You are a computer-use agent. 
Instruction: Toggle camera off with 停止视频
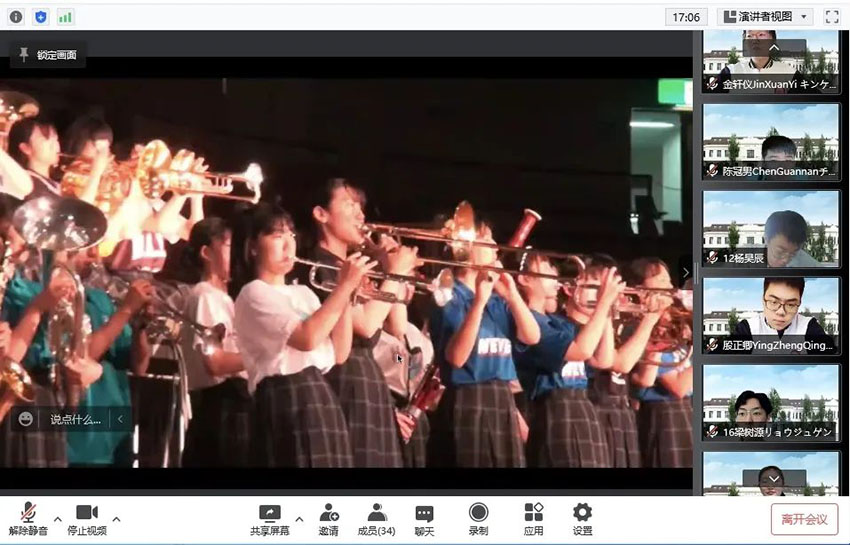pos(86,519)
